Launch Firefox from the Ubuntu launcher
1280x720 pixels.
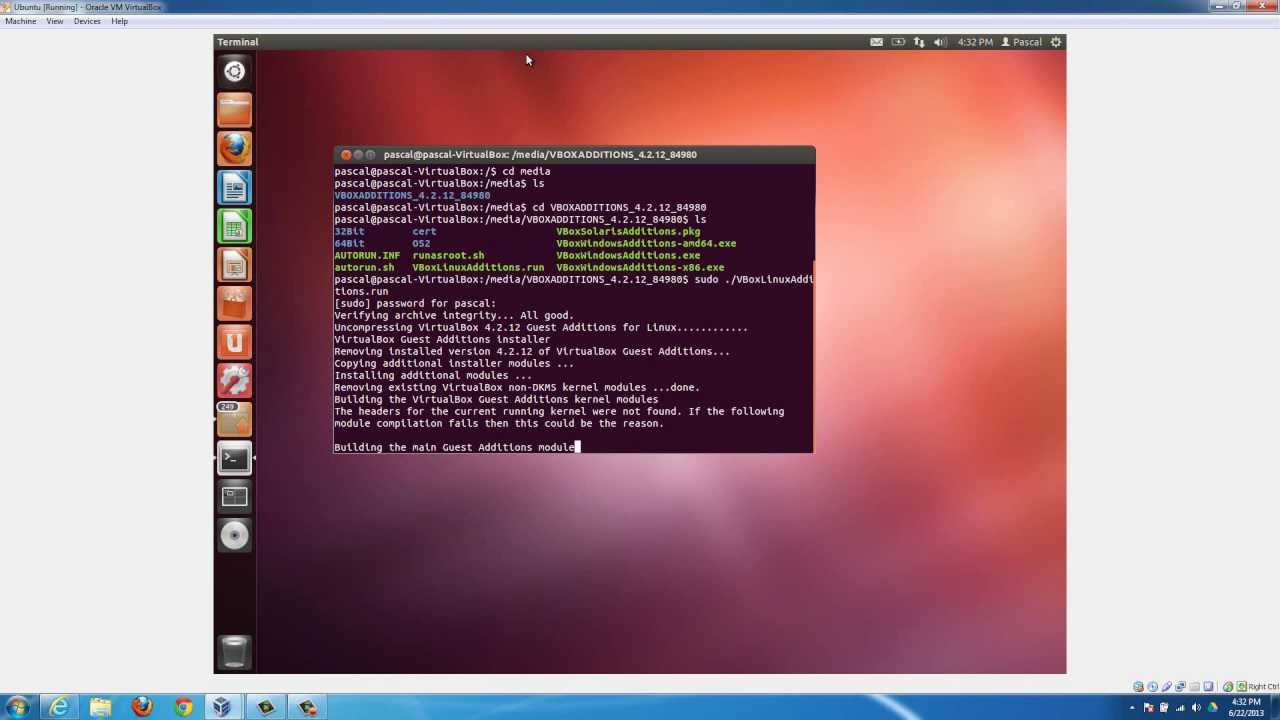coord(234,149)
